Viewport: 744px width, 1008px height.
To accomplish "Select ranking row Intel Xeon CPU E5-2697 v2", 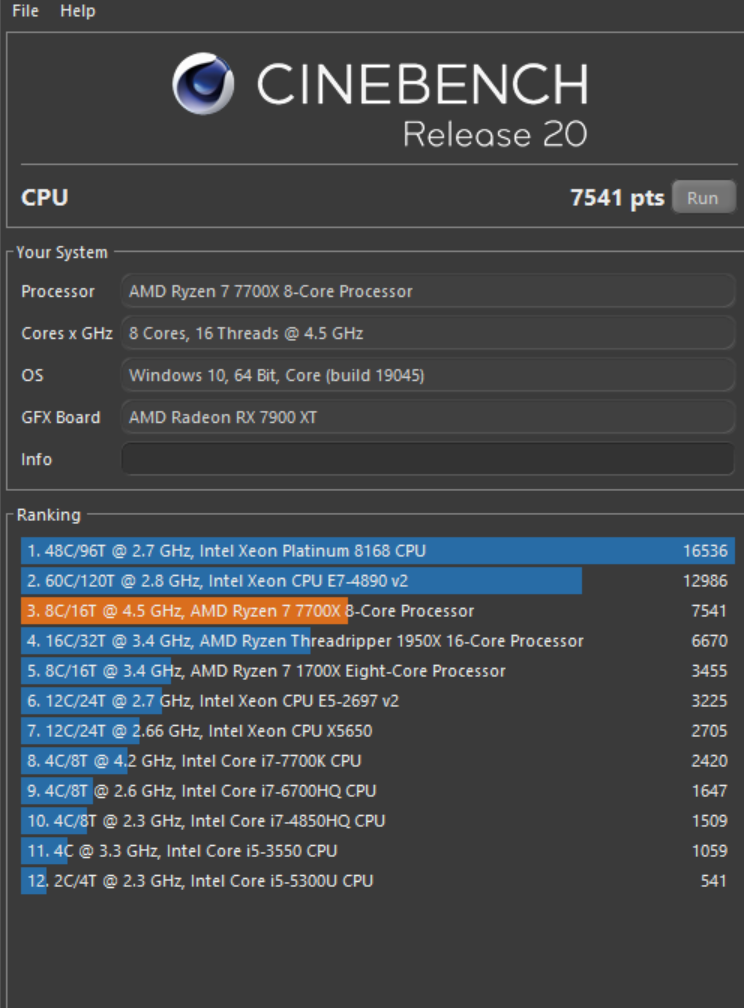I will 377,701.
